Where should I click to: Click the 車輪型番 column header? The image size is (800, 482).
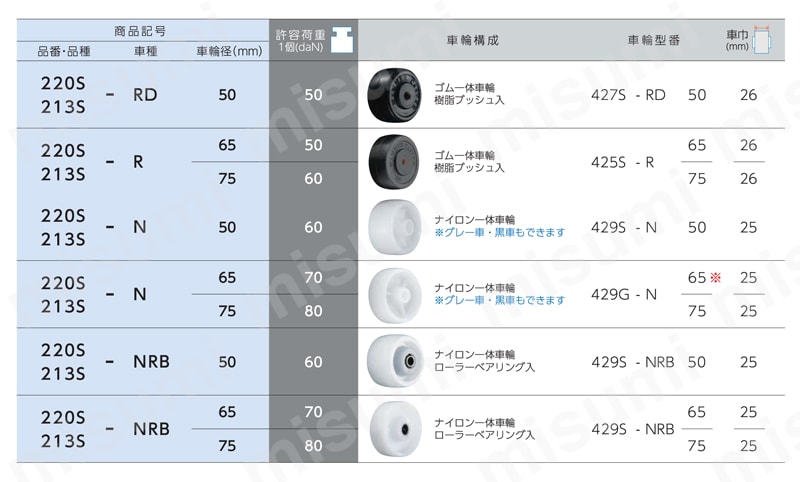(x=654, y=40)
